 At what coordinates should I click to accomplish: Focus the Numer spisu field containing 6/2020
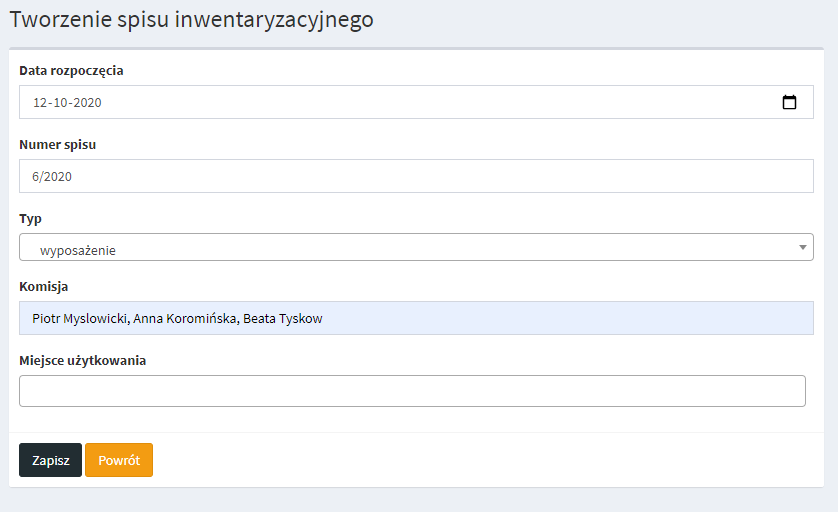[415, 176]
